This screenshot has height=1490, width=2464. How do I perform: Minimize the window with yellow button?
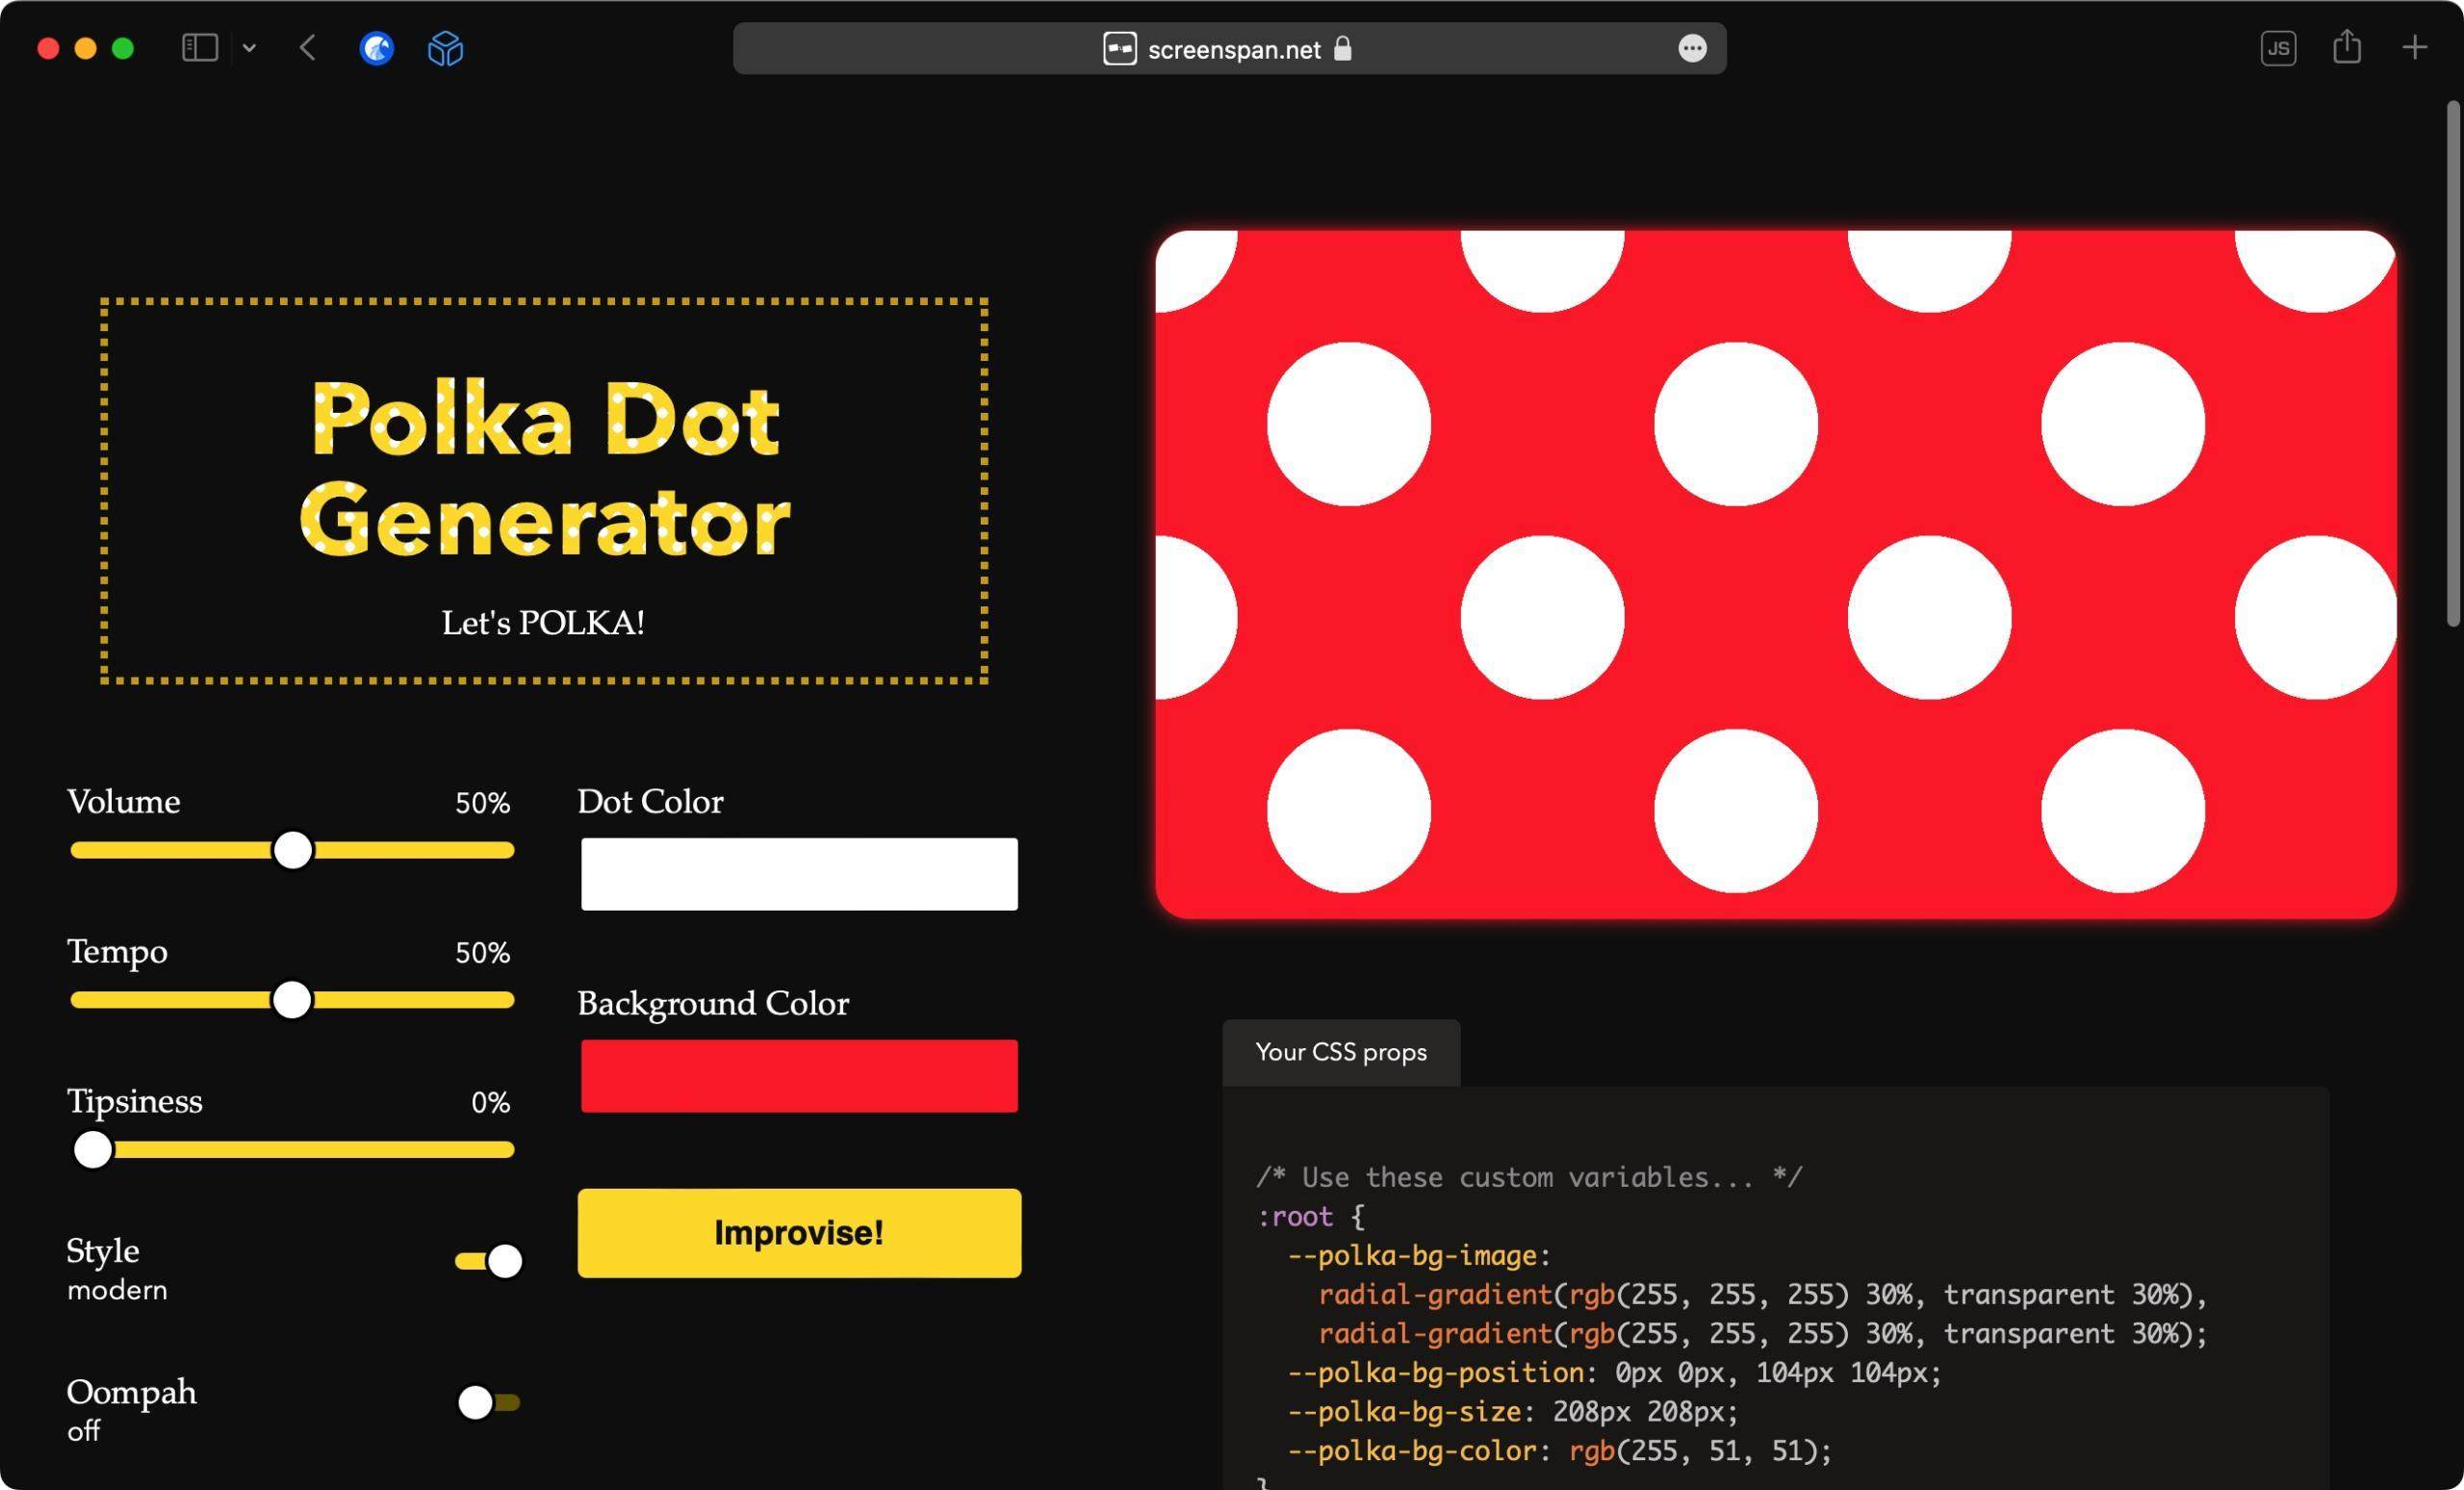85,48
